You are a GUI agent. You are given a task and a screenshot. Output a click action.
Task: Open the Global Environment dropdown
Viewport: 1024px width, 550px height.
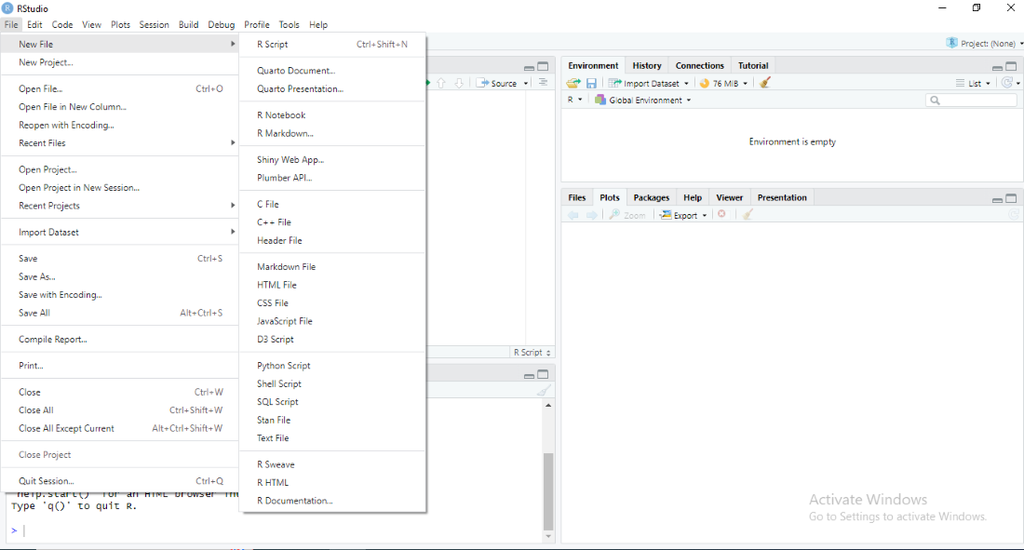[x=643, y=100]
